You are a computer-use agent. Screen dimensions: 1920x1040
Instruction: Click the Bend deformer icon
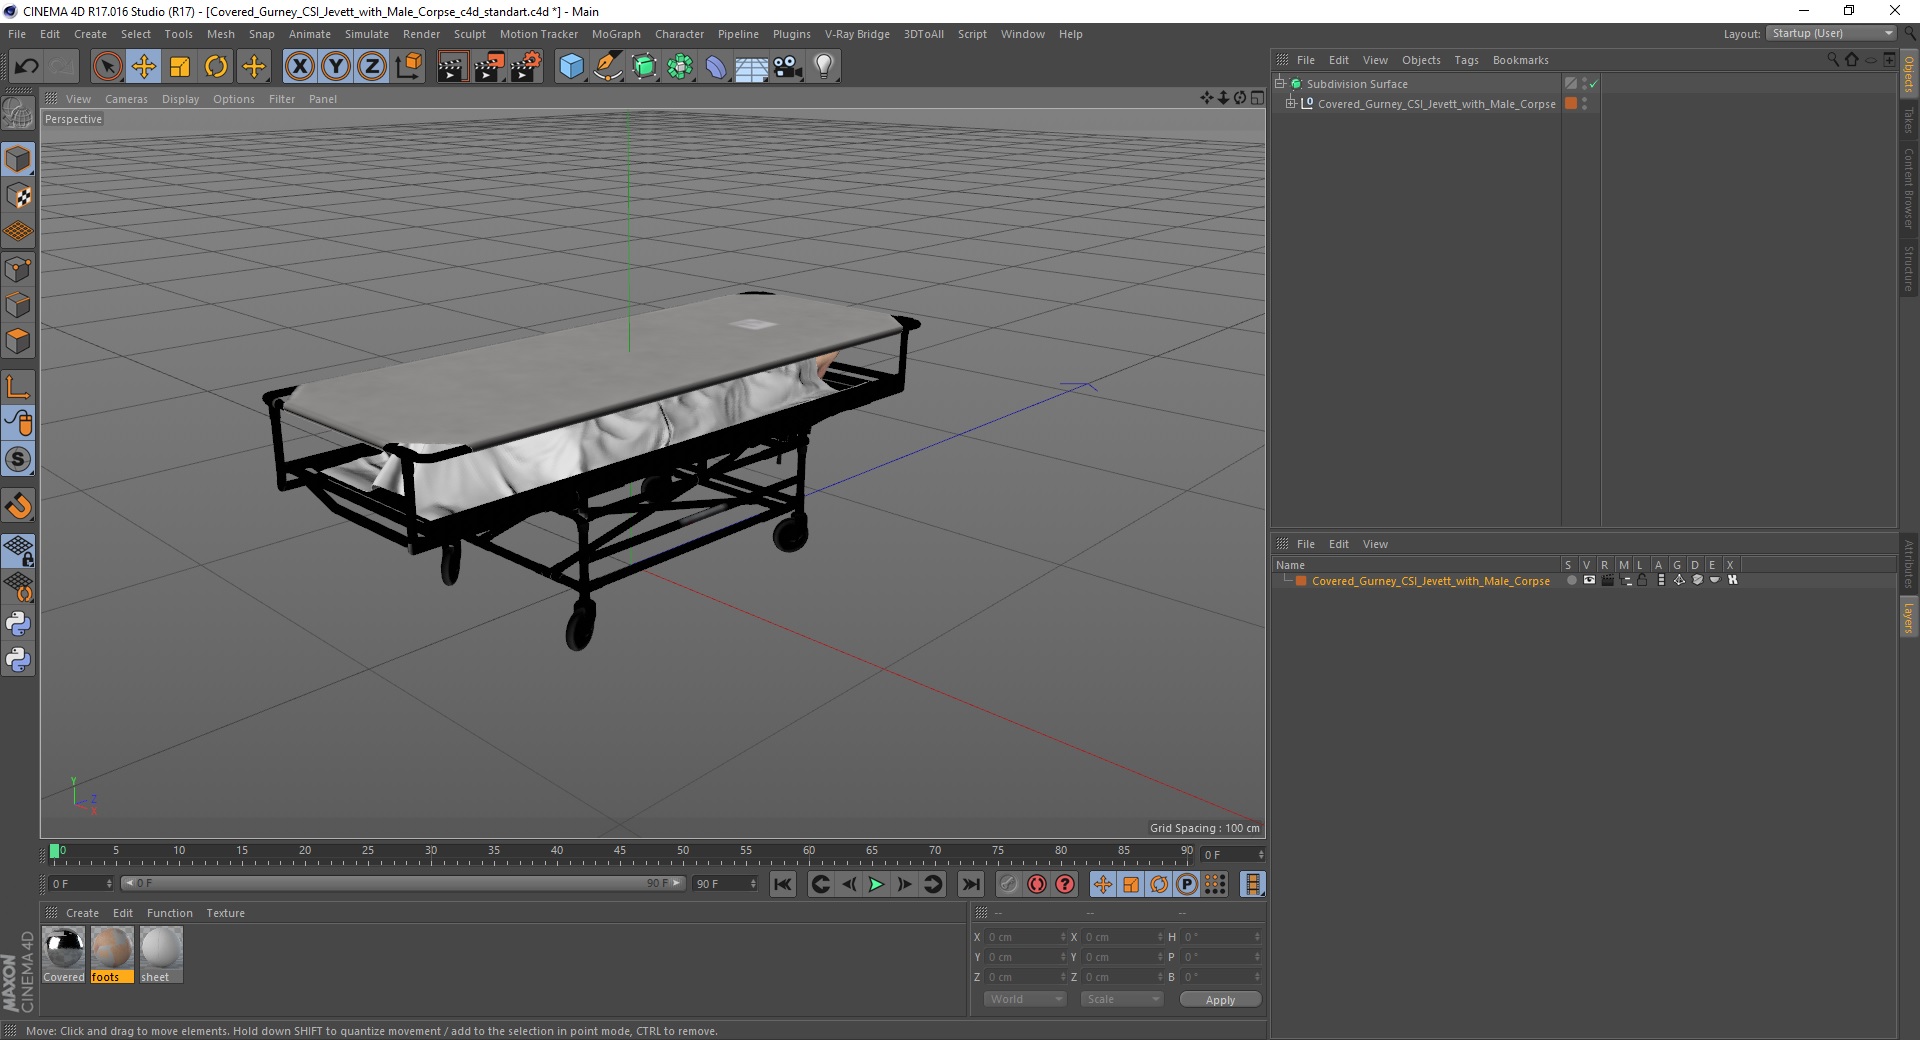click(x=716, y=67)
